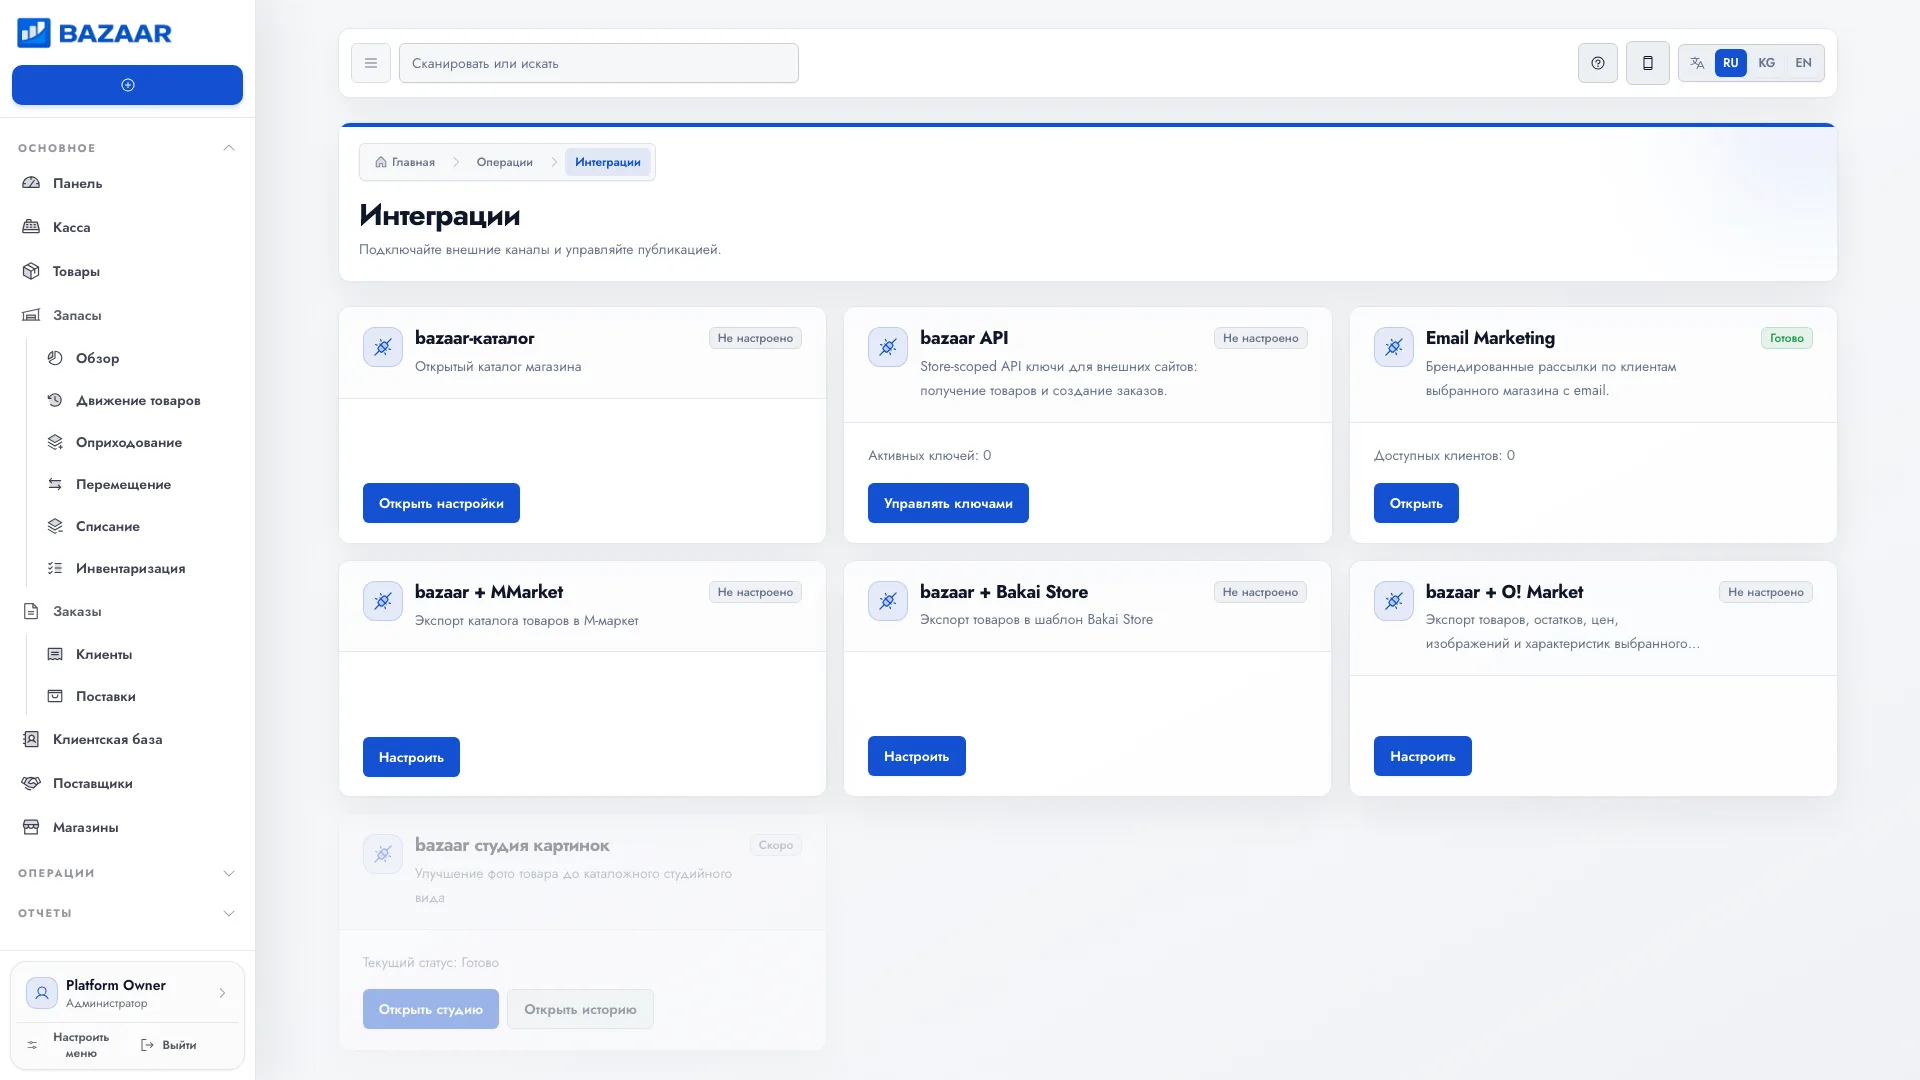The width and height of the screenshot is (1920, 1080).
Task: Open Оприходование stock receipt
Action: (x=138, y=442)
